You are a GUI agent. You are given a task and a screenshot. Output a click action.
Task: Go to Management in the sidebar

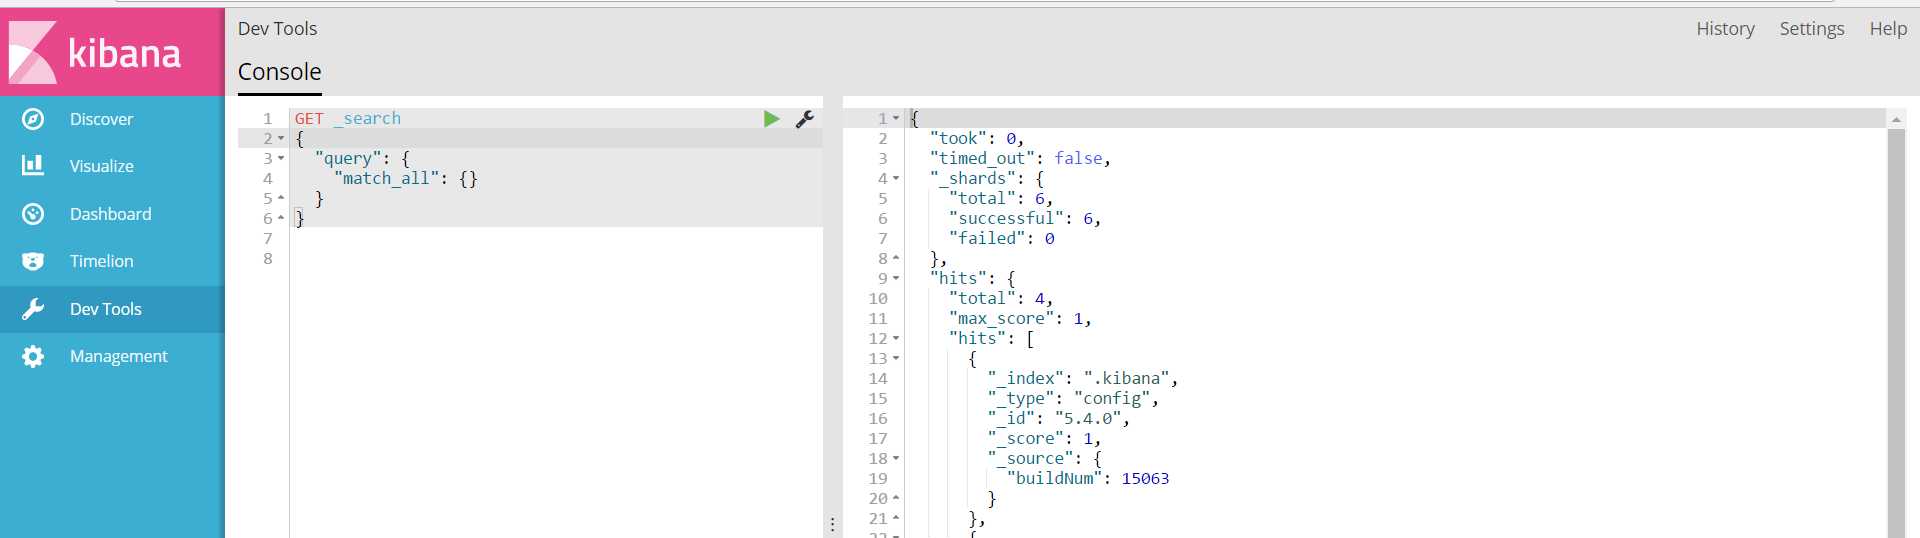point(118,356)
